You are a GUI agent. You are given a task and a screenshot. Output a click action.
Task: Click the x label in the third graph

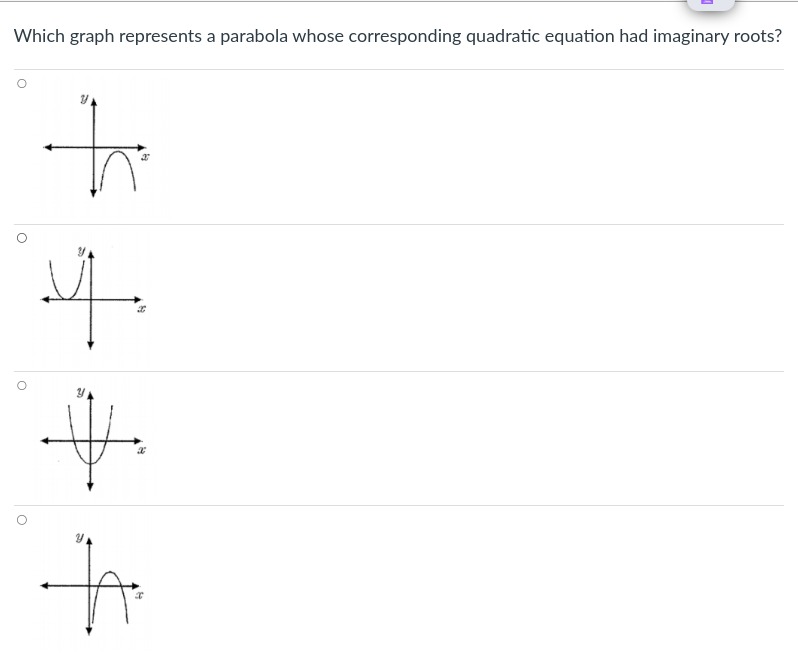click(x=141, y=450)
